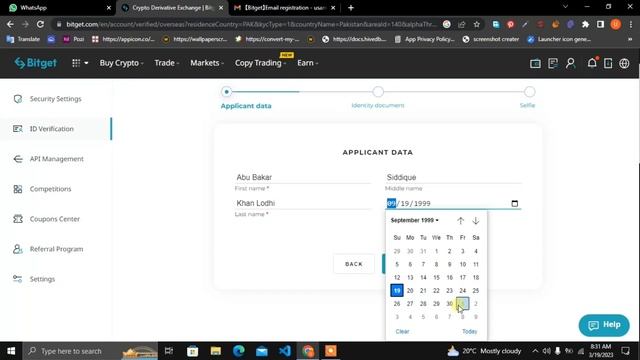The height and width of the screenshot is (360, 640).
Task: Switch to WhatsApp browser tab
Action: tap(59, 8)
